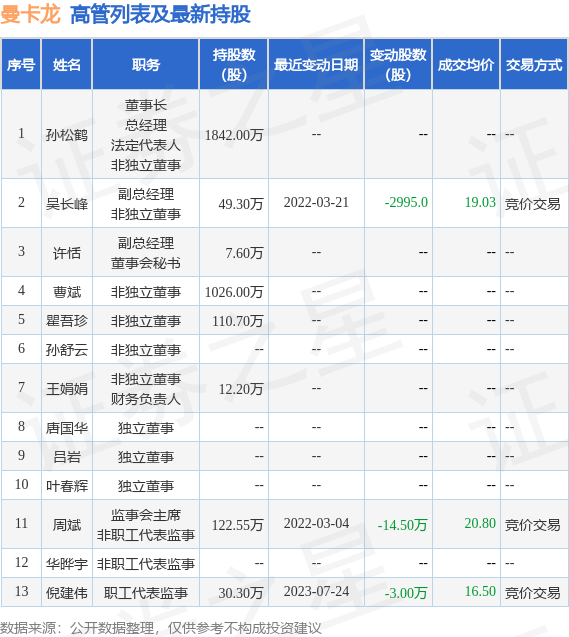Click the 职务 column header

point(146,65)
